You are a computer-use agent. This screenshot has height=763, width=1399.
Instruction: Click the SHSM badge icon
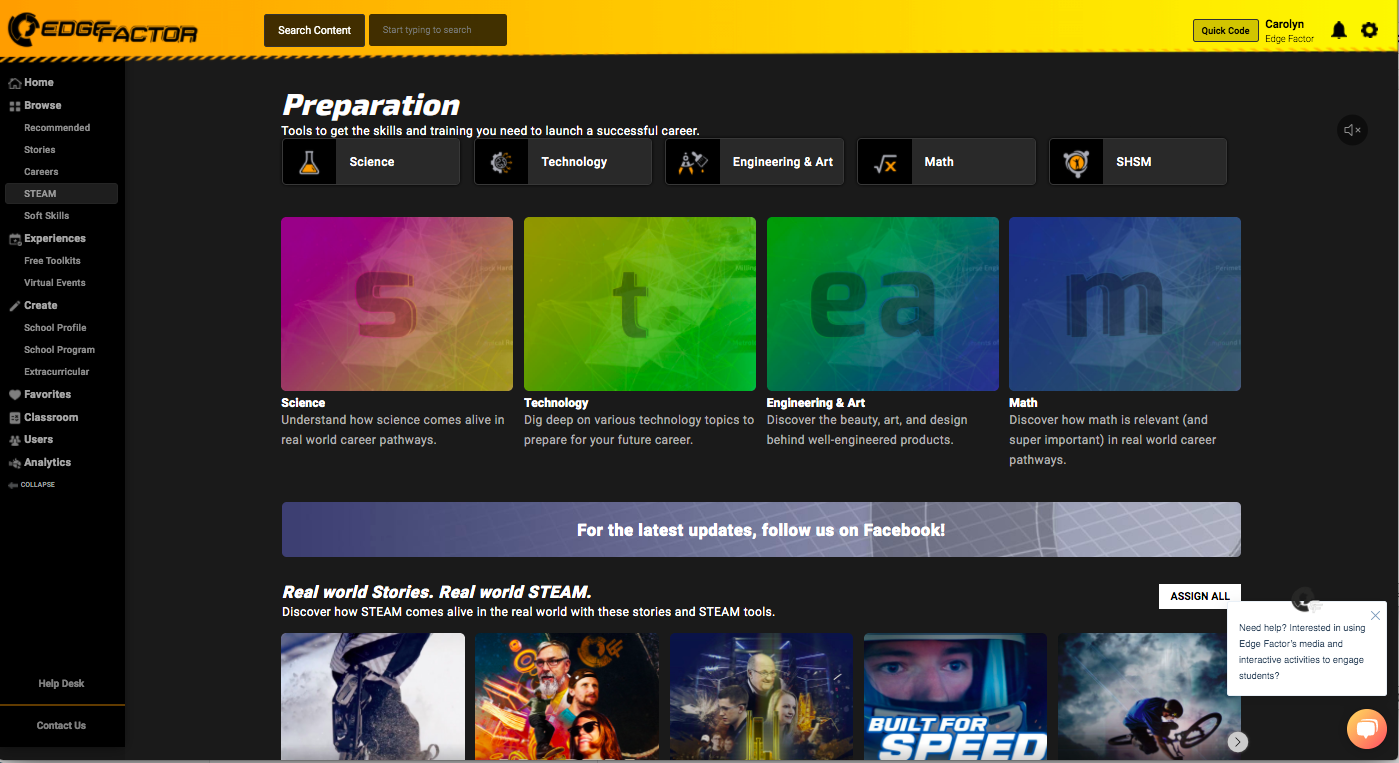(1076, 162)
